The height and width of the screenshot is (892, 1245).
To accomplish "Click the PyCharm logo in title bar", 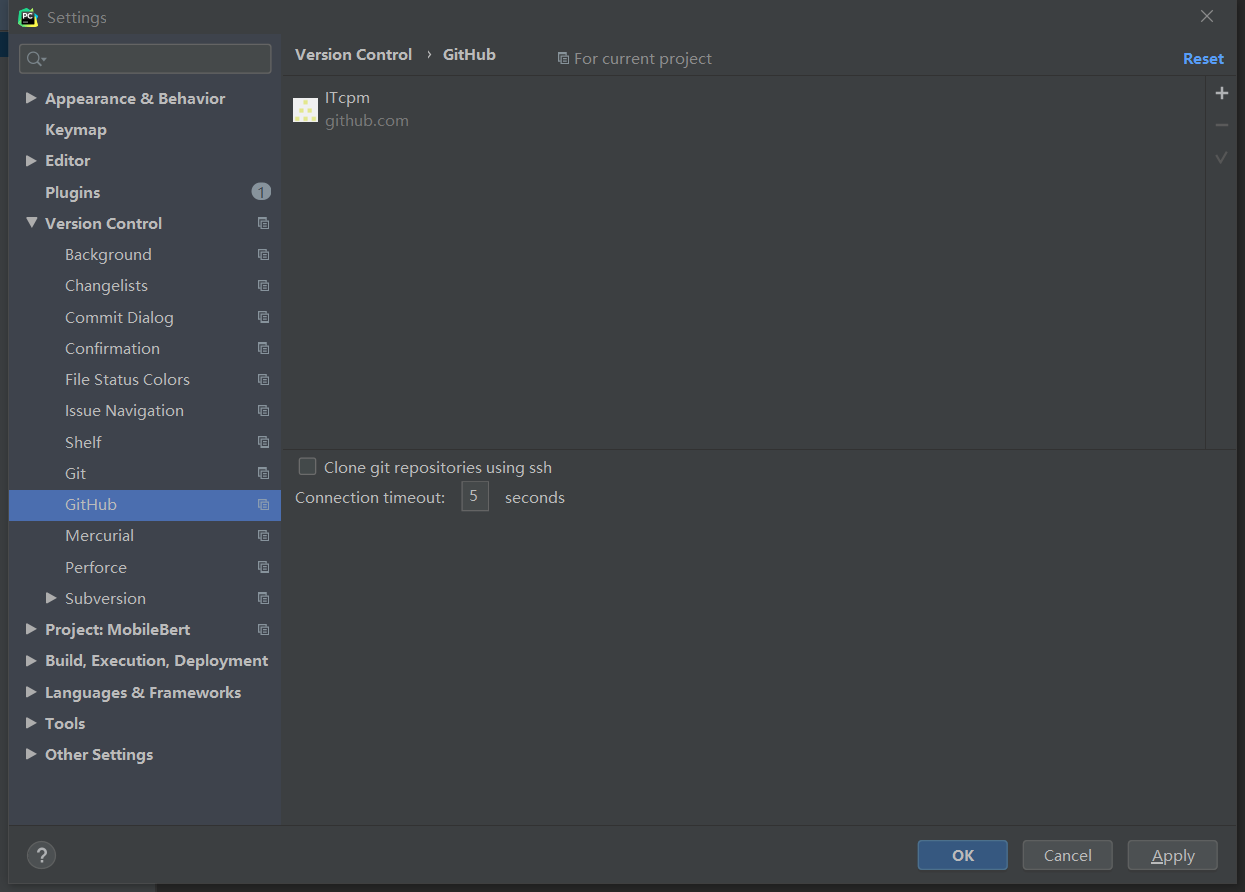I will (x=28, y=17).
